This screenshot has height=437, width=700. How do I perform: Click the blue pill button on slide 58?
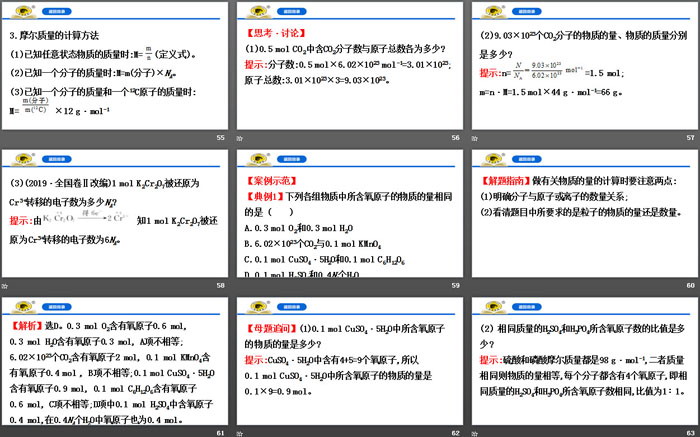pos(57,159)
